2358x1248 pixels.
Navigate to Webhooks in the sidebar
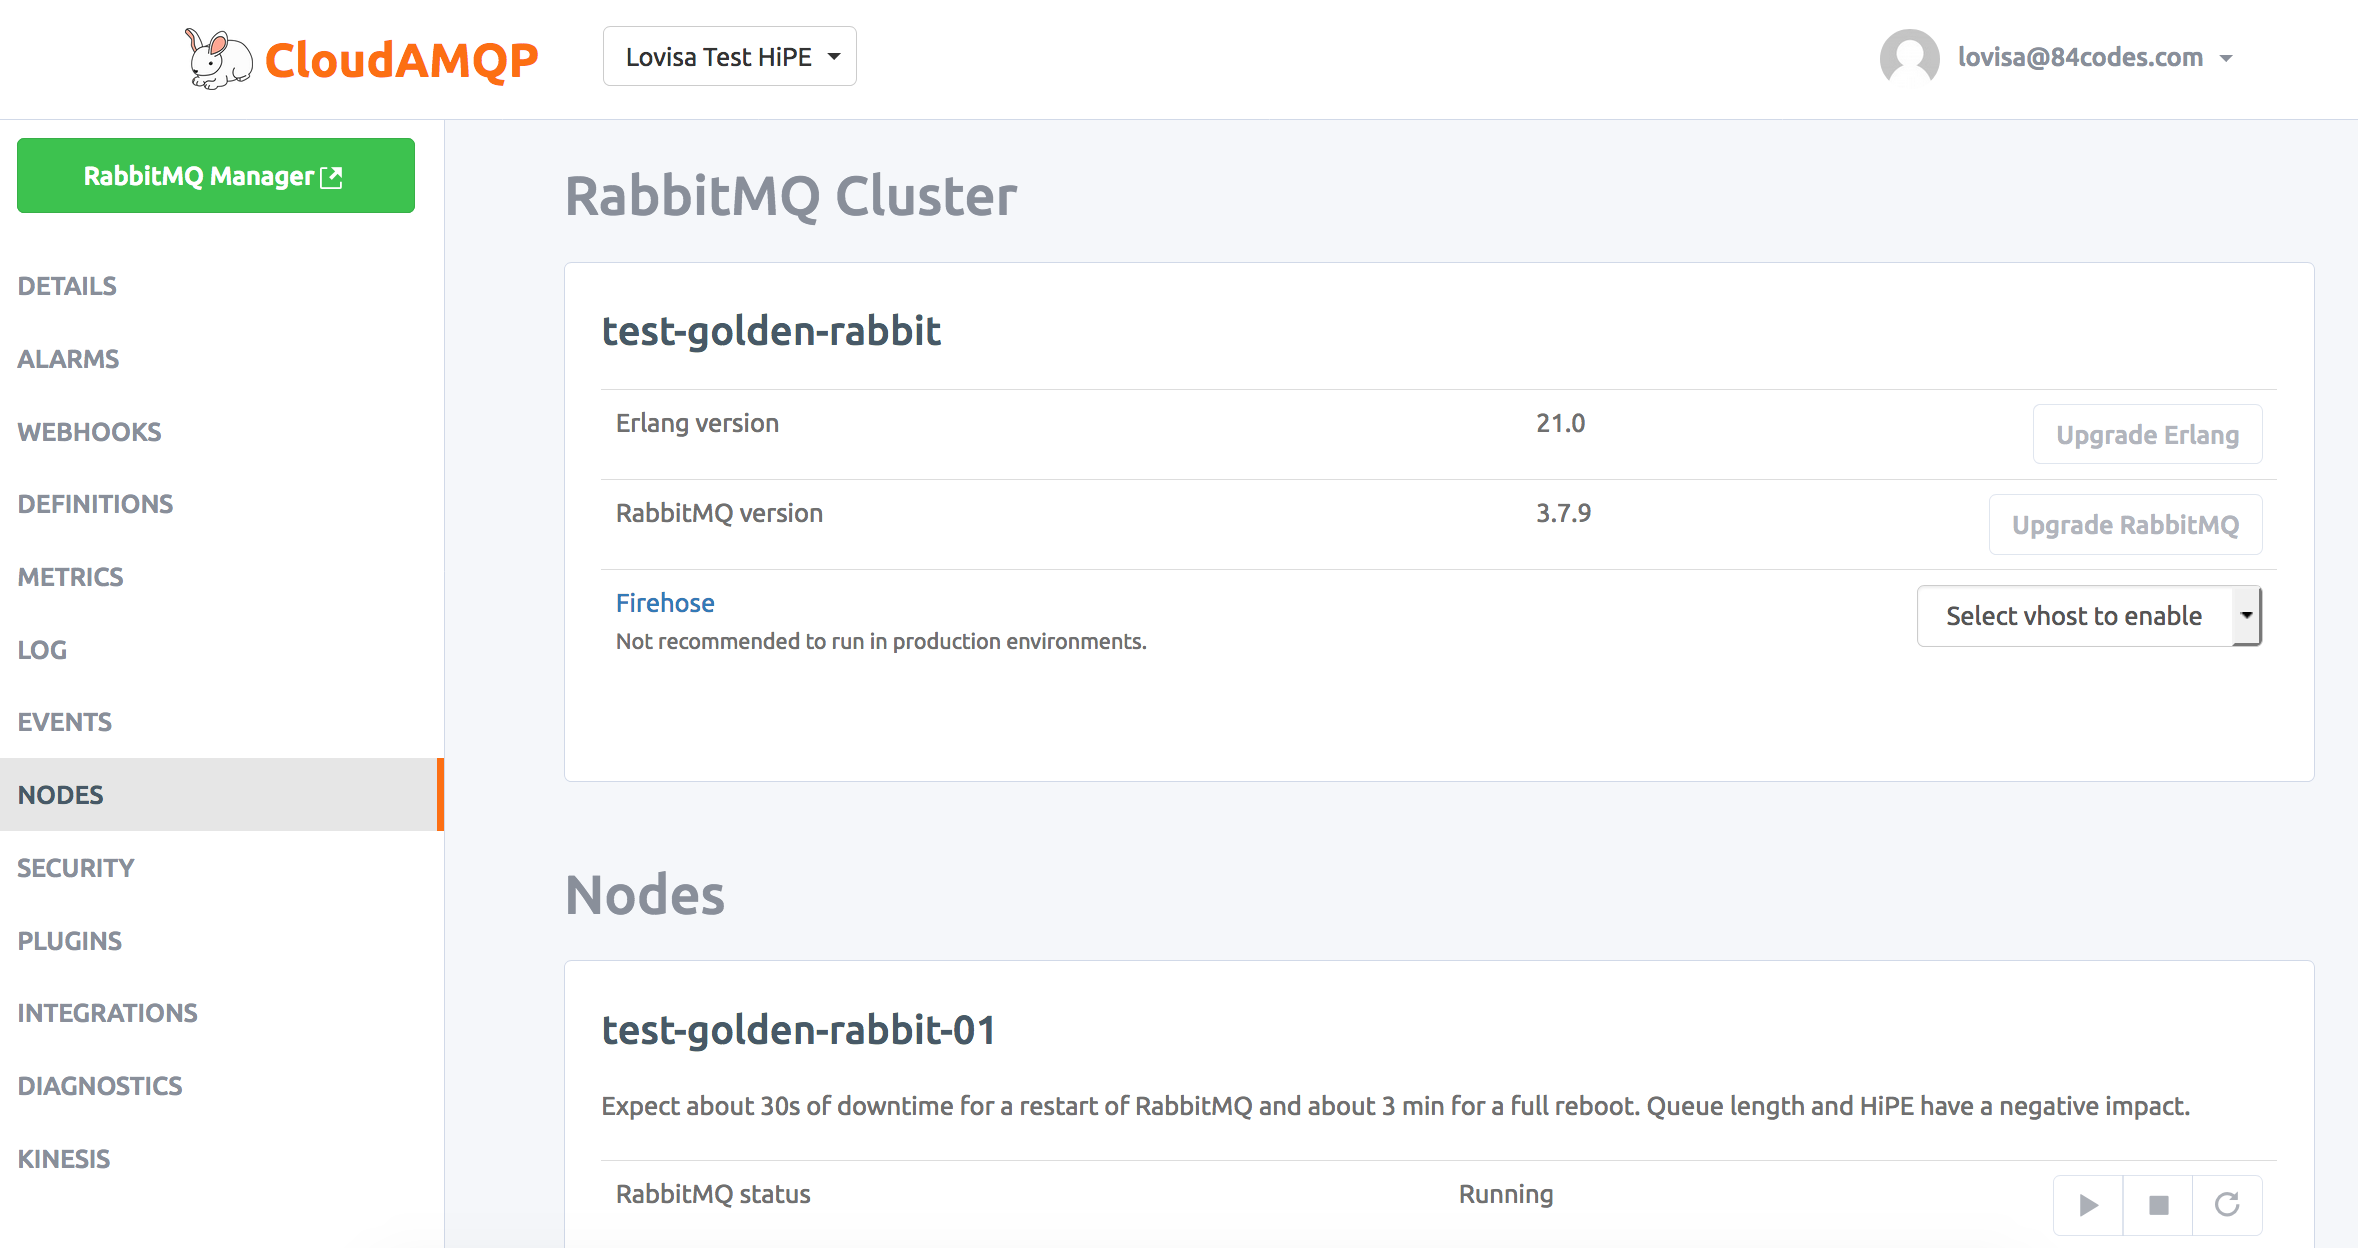tap(89, 432)
